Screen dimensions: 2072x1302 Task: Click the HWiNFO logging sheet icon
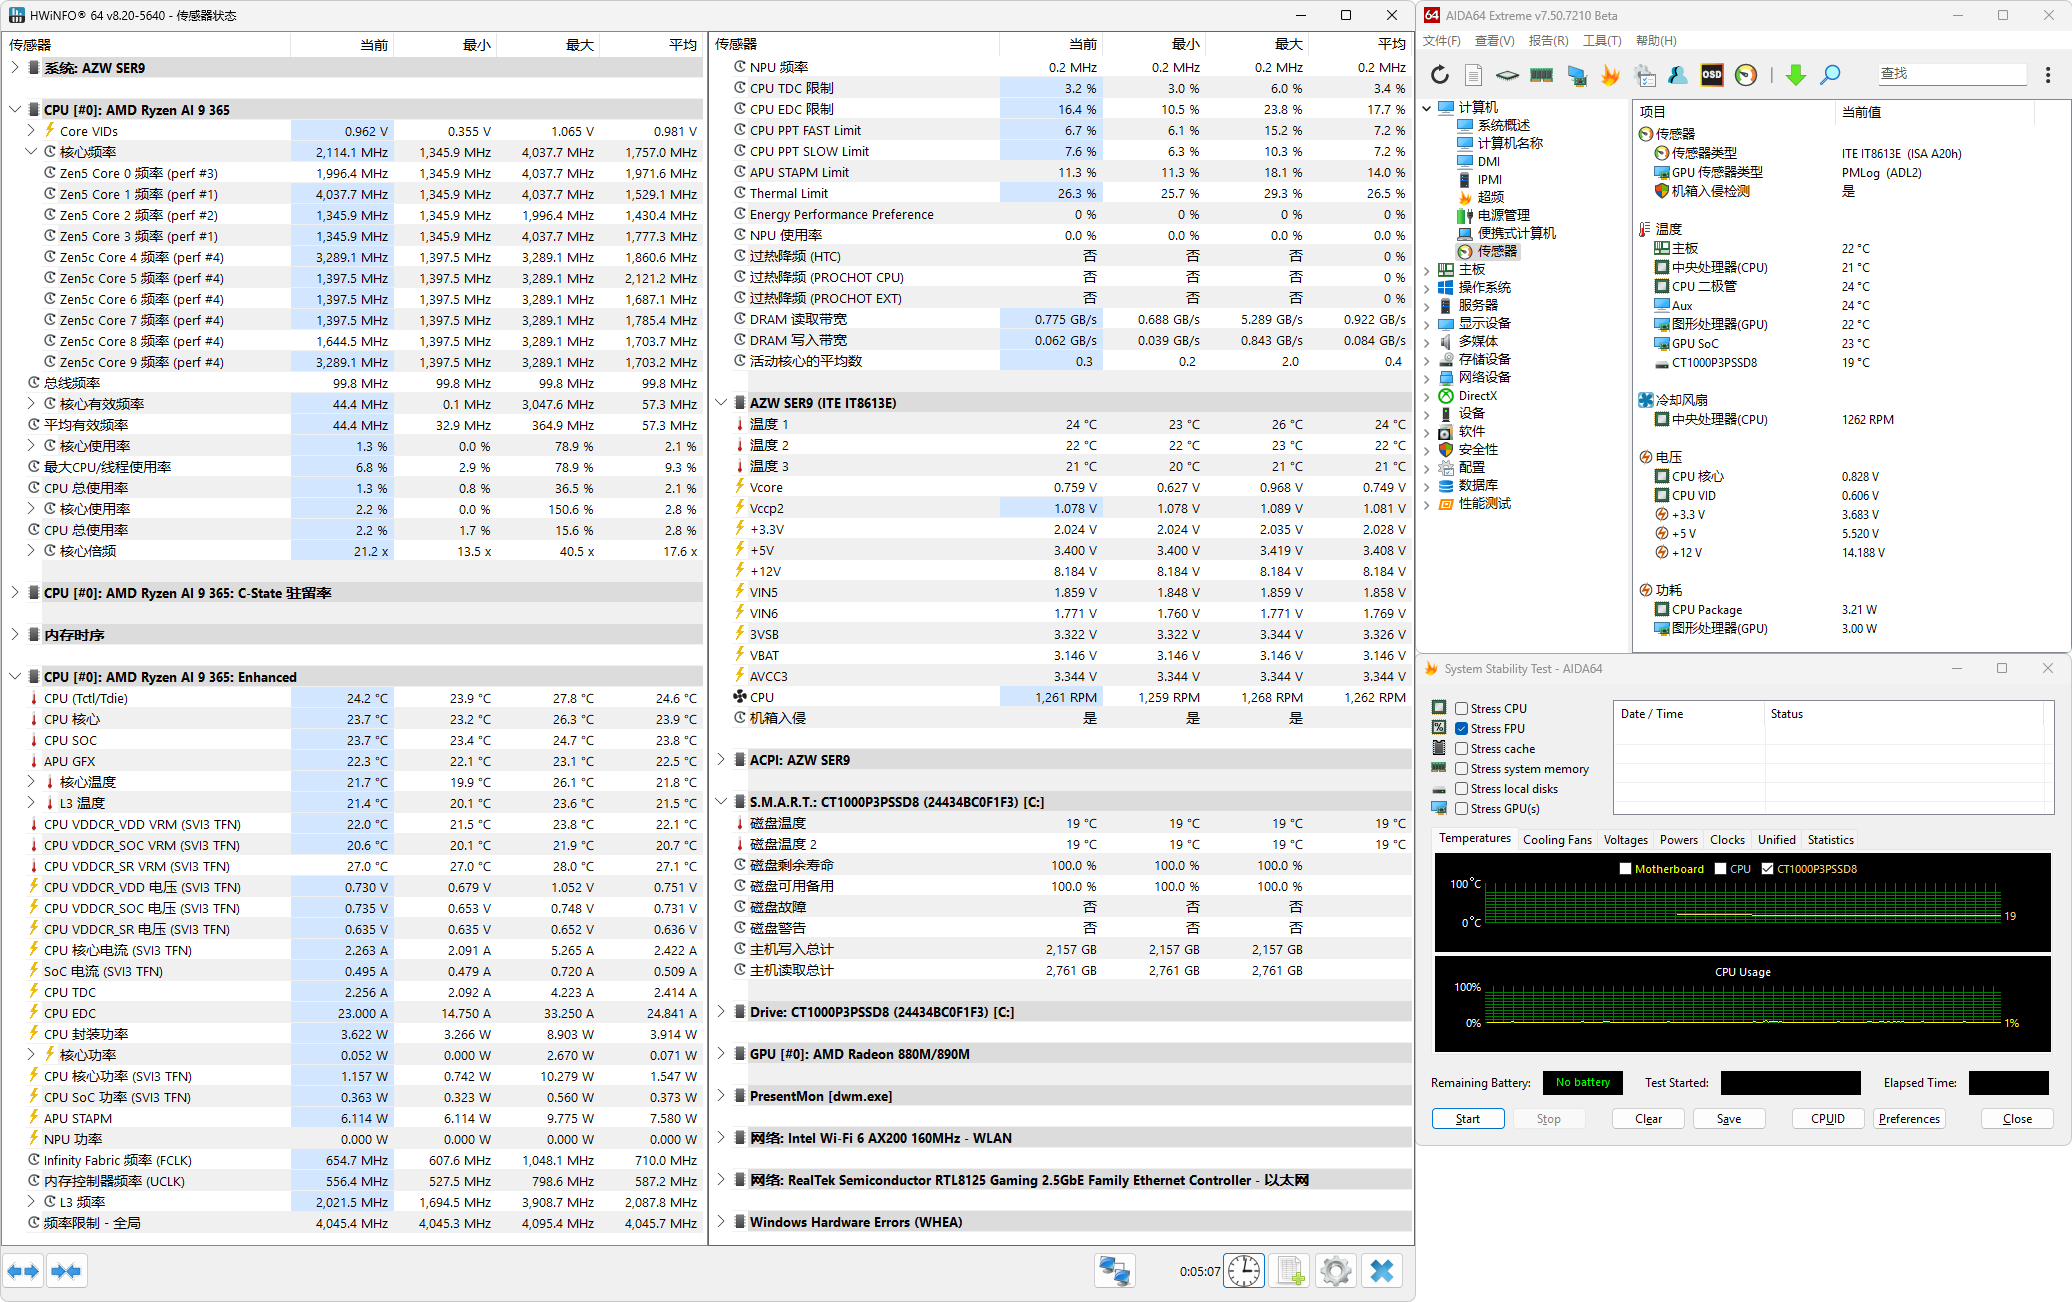coord(1290,1271)
